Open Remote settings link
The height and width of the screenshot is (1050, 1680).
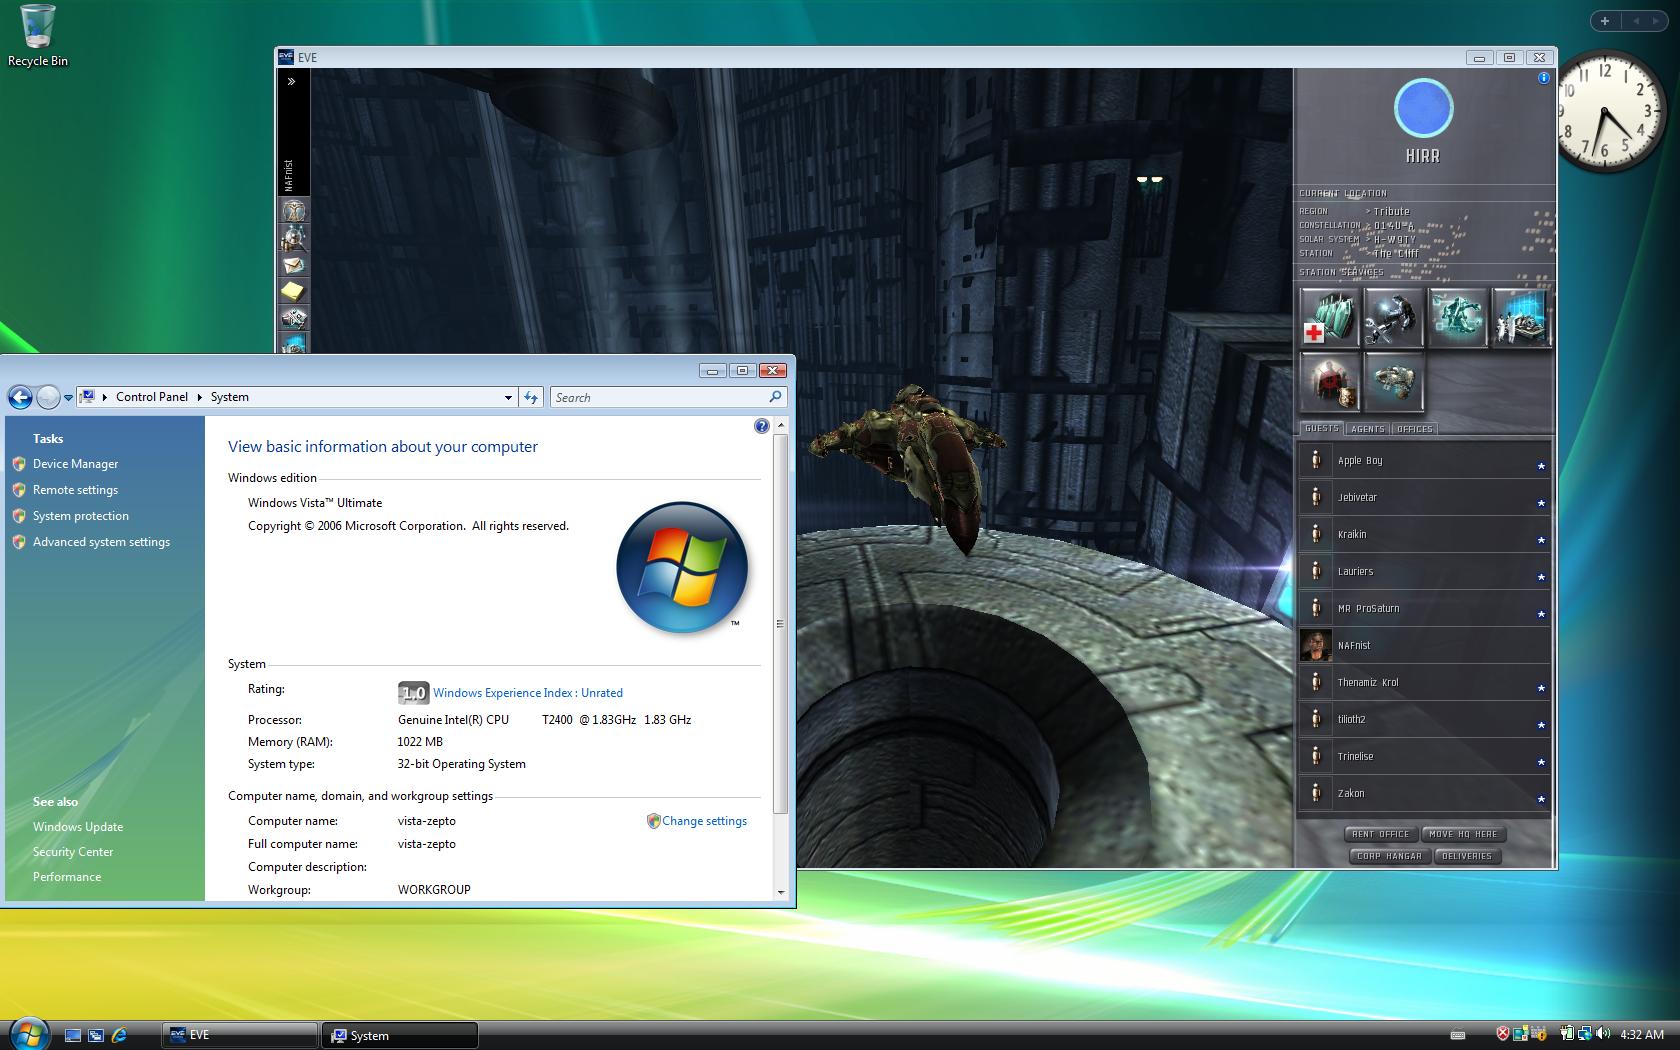pyautogui.click(x=75, y=490)
